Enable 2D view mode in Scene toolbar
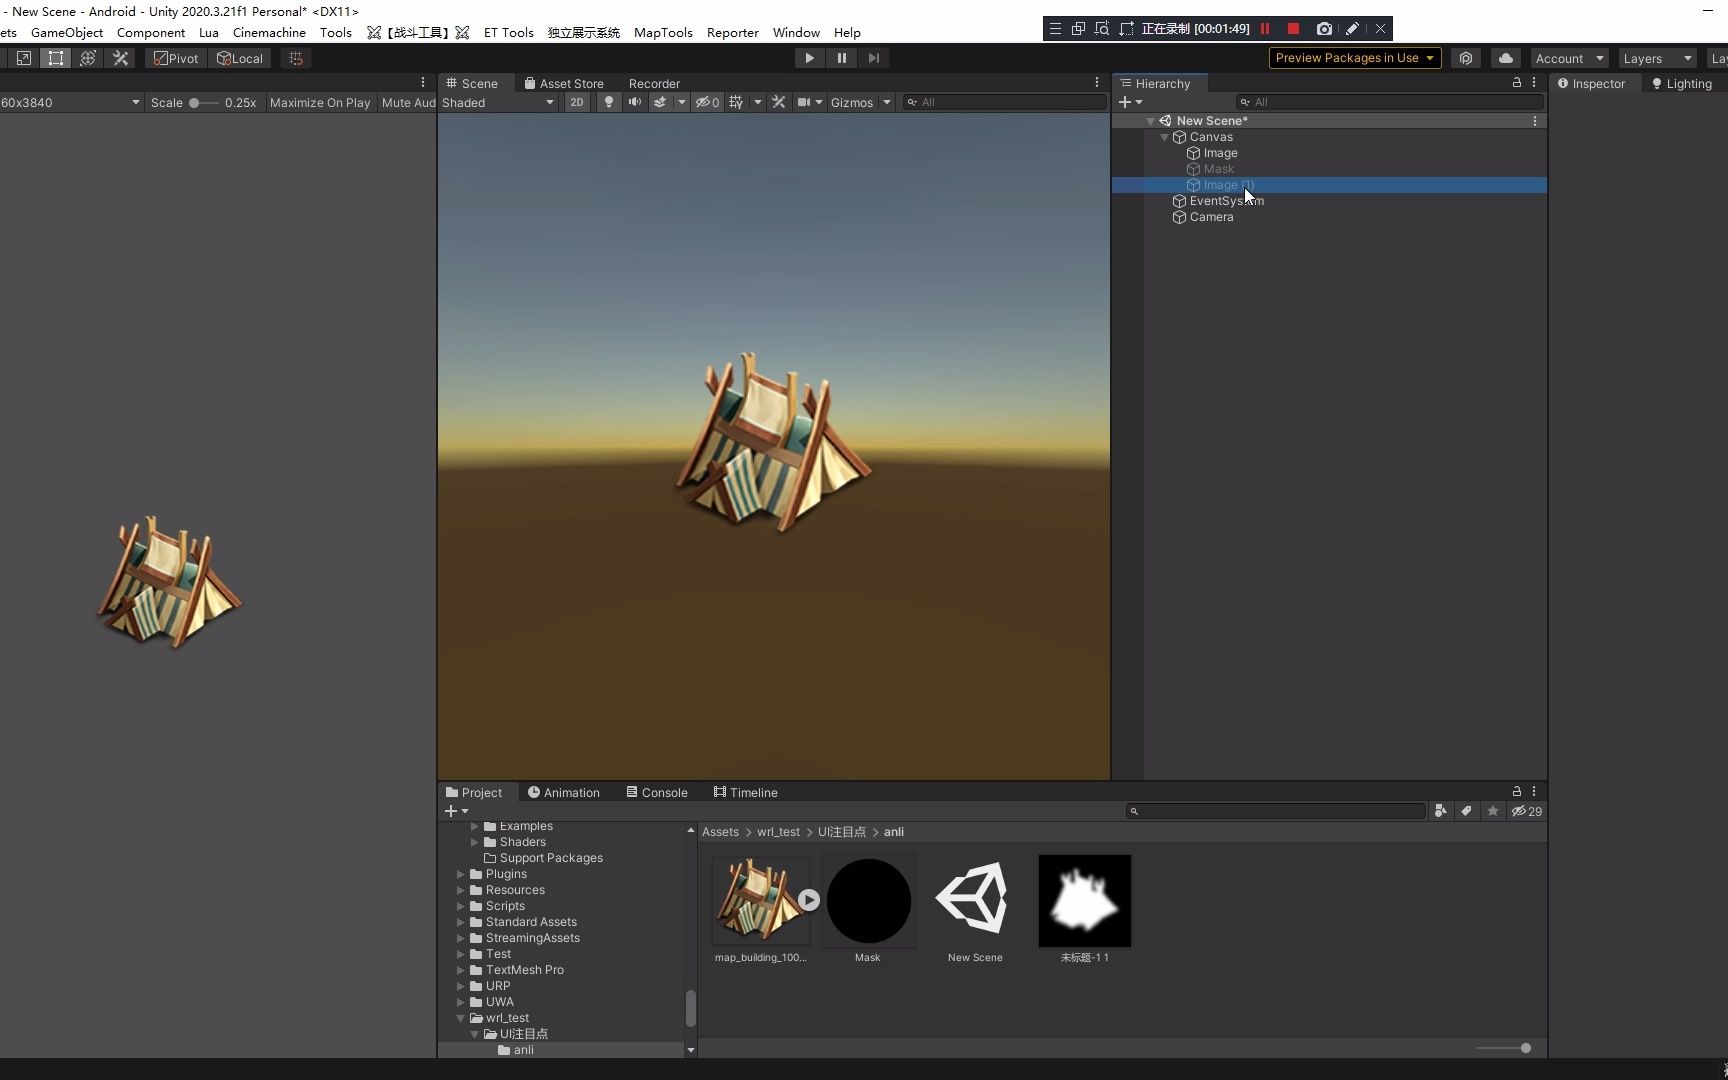Viewport: 1728px width, 1080px height. (578, 102)
